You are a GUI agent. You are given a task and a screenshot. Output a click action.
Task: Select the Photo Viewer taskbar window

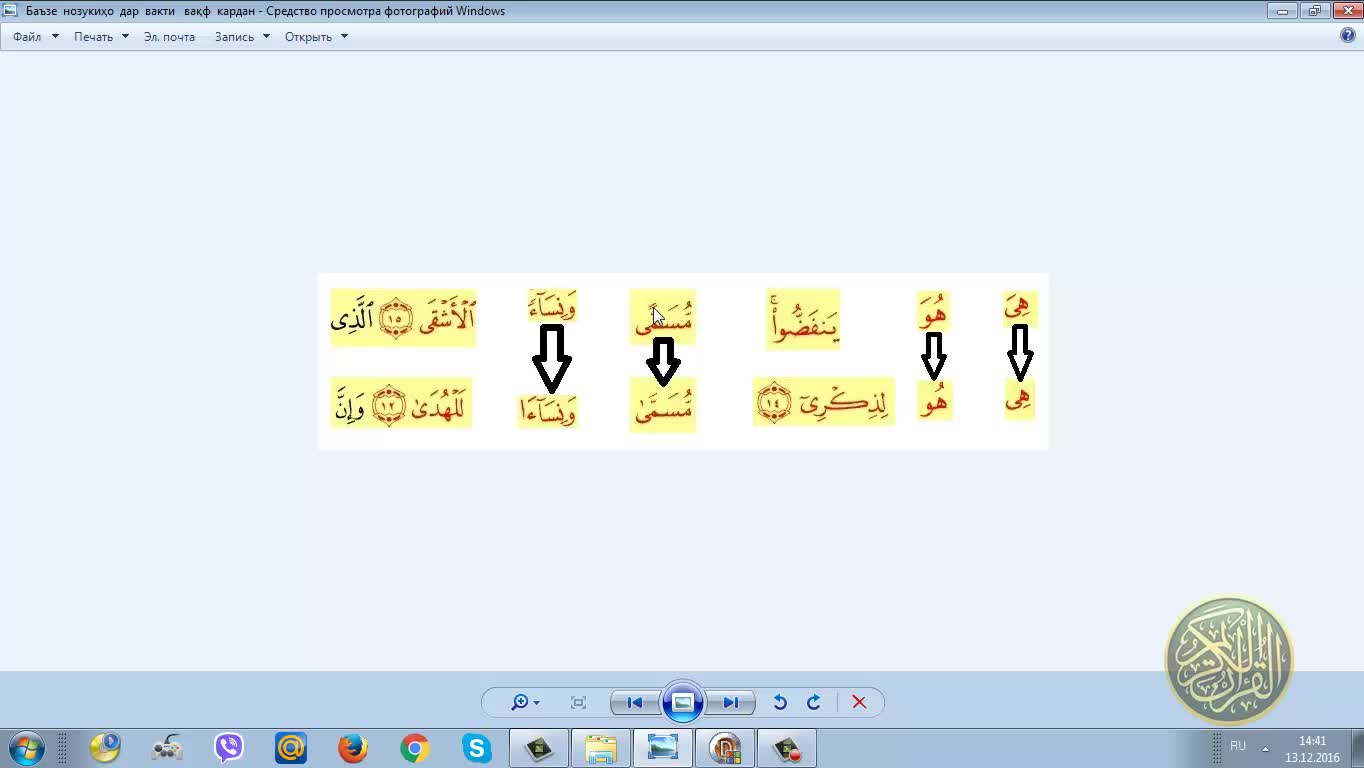(663, 748)
